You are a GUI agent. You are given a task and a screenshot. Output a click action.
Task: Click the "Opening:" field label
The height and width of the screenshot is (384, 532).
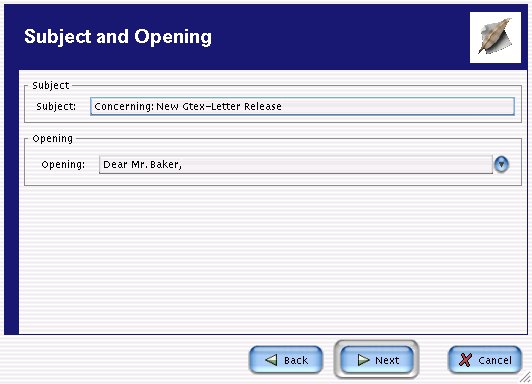tap(63, 165)
